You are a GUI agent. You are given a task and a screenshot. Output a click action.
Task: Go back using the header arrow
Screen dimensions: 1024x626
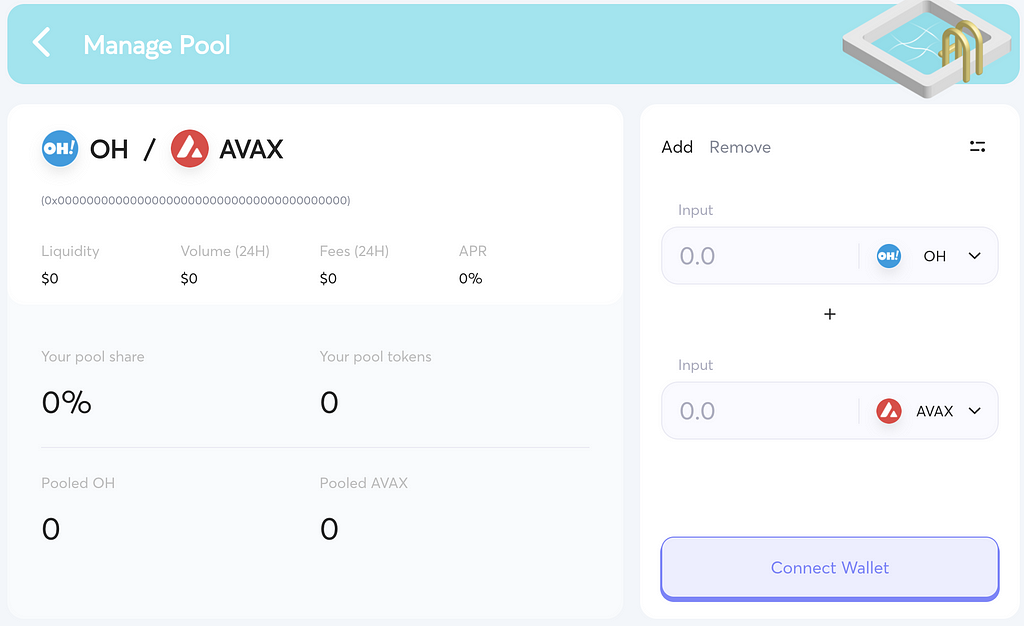coord(42,43)
